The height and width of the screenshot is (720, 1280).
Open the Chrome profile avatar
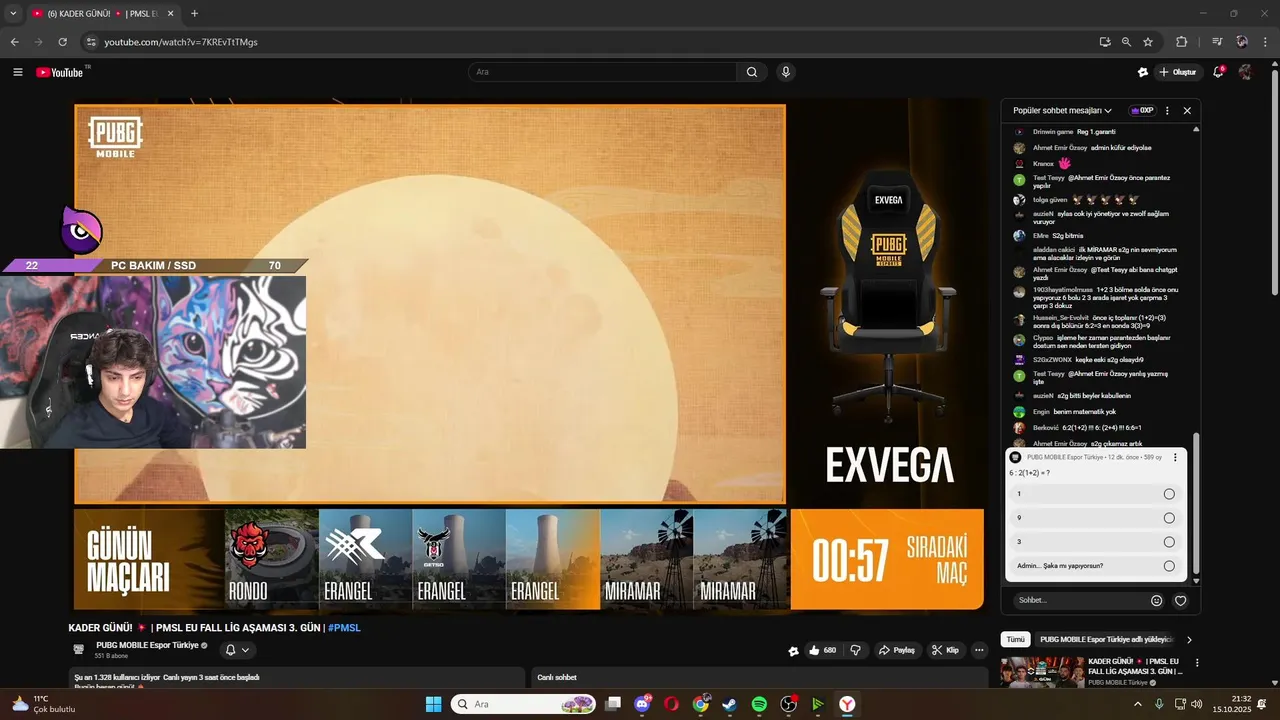coord(1242,42)
